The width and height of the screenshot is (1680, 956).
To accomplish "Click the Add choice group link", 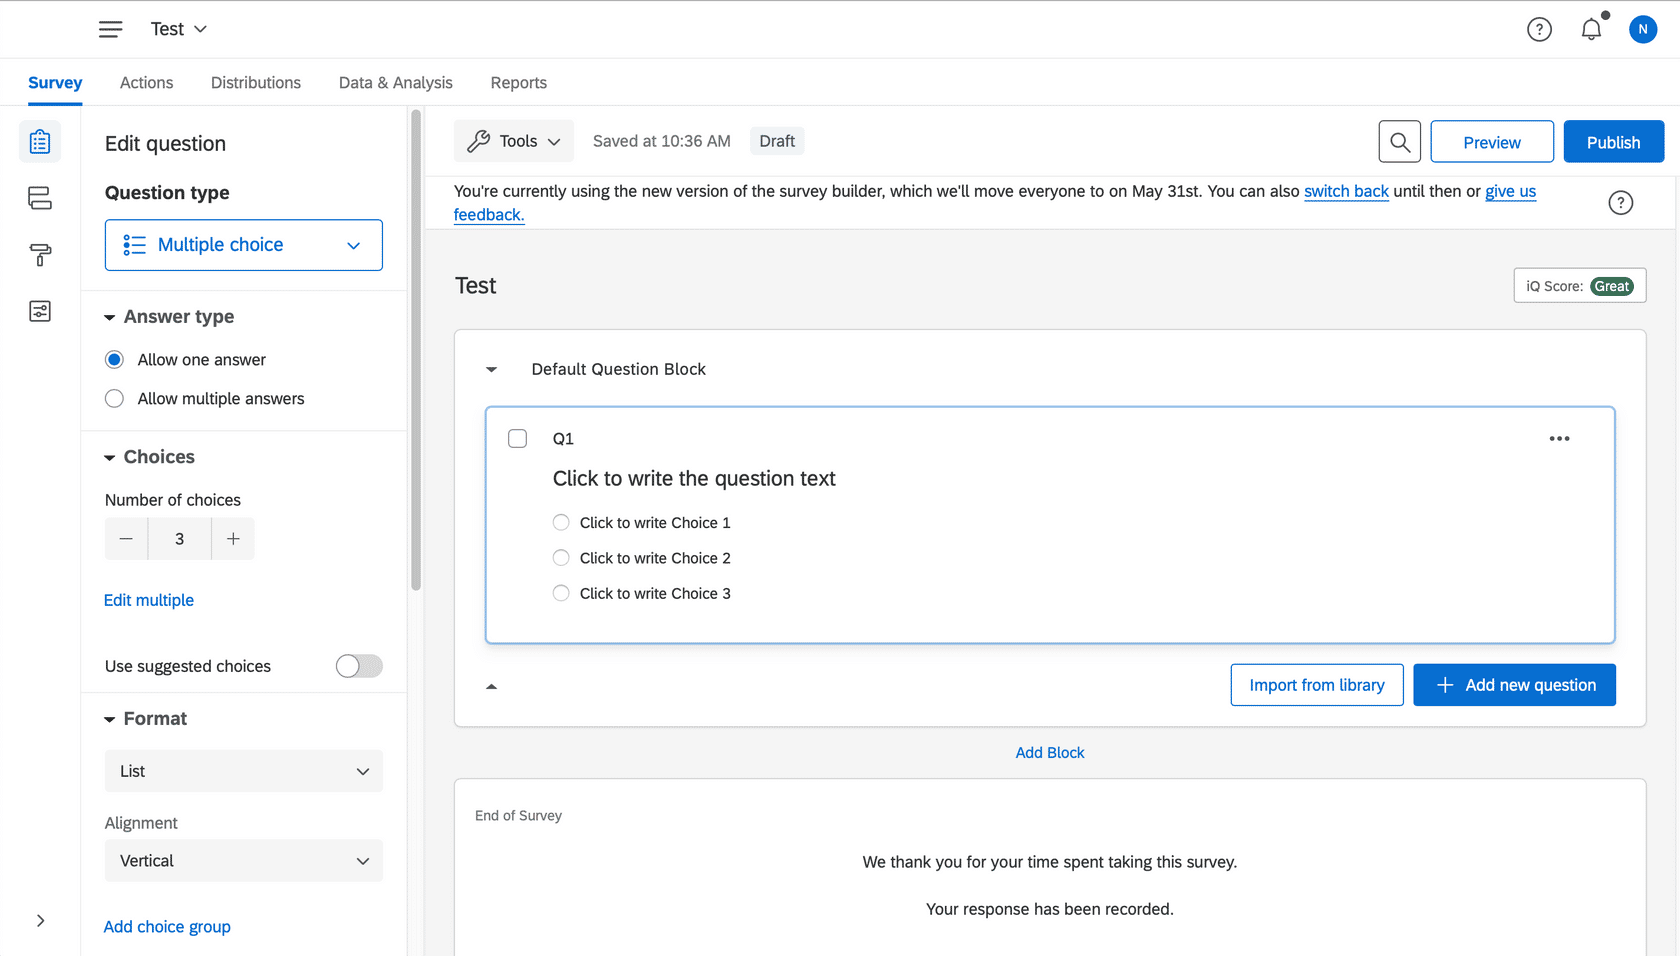I will pos(167,927).
